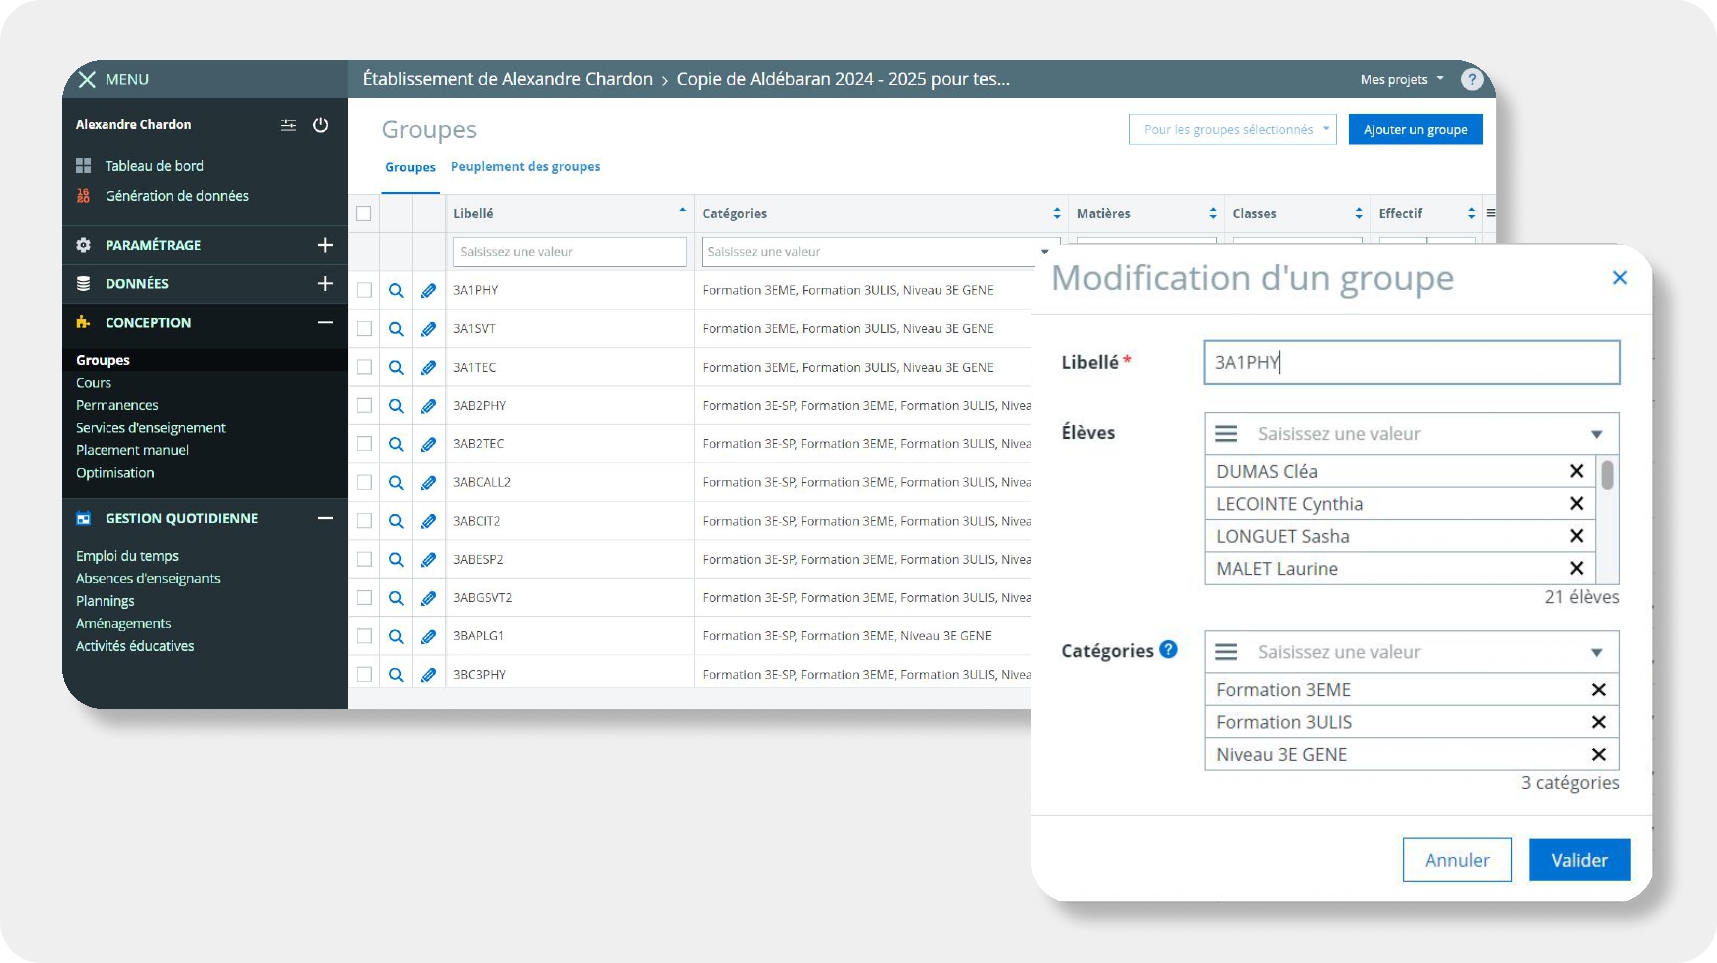
Task: Go to Cours in sidebar
Action: pos(93,383)
